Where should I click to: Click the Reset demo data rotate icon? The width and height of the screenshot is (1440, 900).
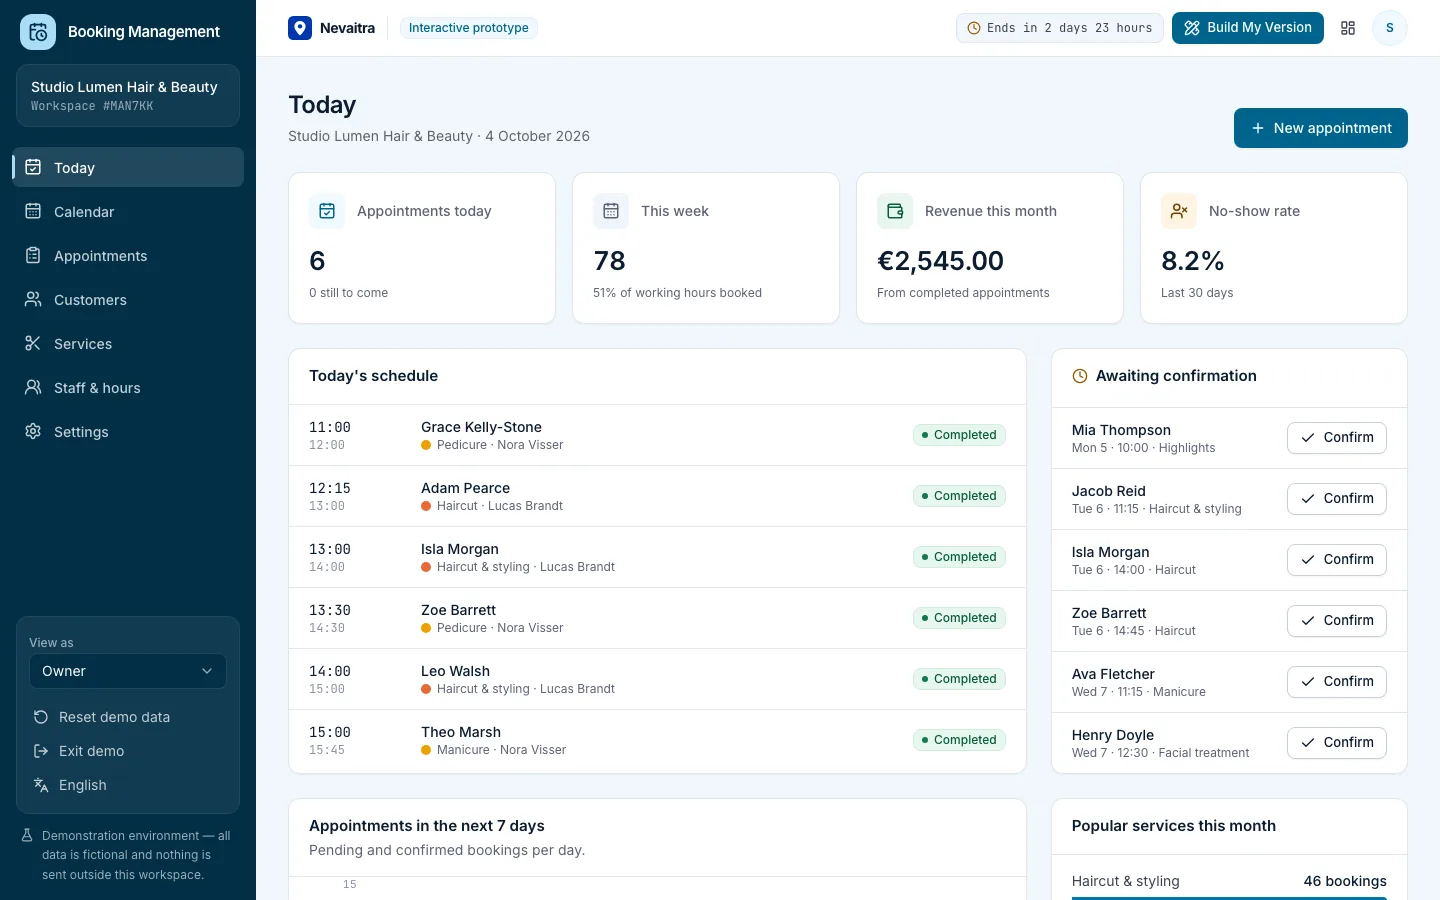[41, 717]
